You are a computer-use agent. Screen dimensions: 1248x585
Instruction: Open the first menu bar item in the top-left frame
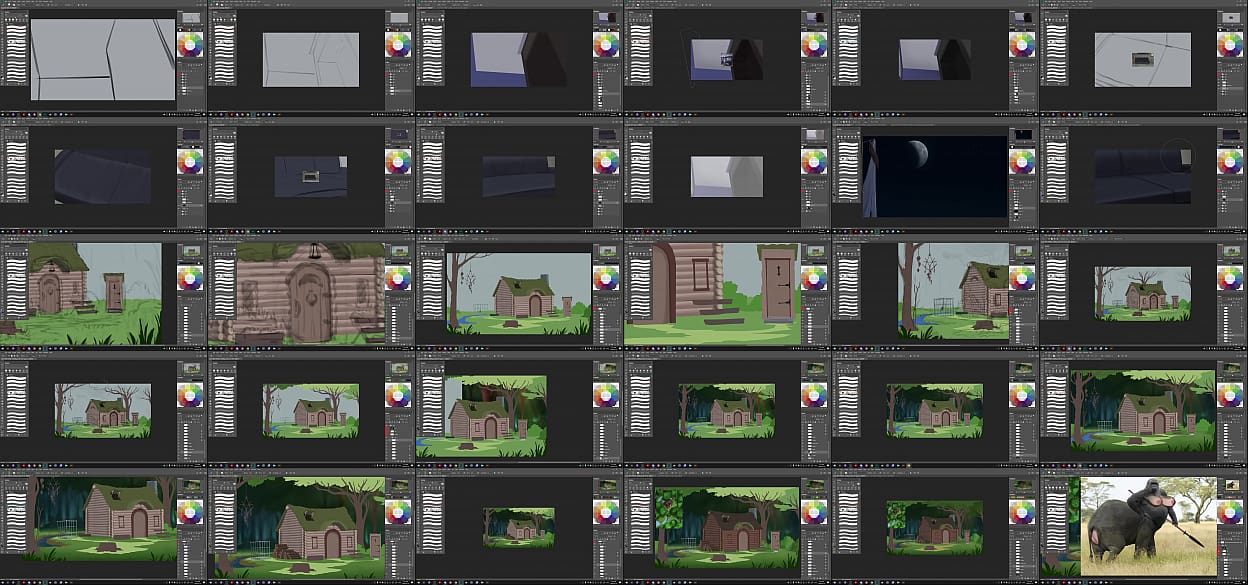[x=4, y=3]
